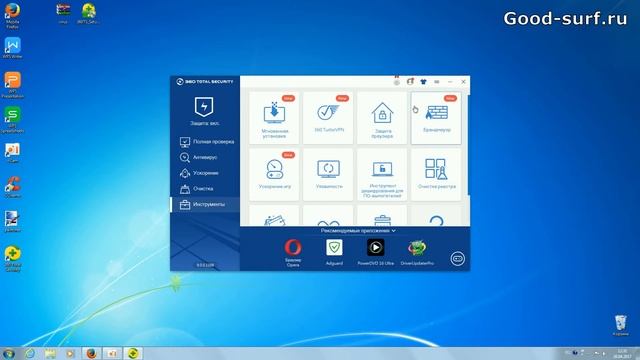Open the Game Booster gamepad tile
The image size is (640, 360).
(x=274, y=174)
